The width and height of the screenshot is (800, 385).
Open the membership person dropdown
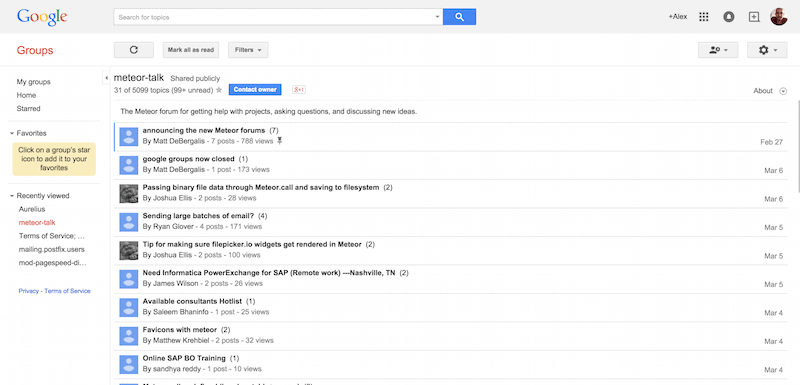click(x=718, y=50)
